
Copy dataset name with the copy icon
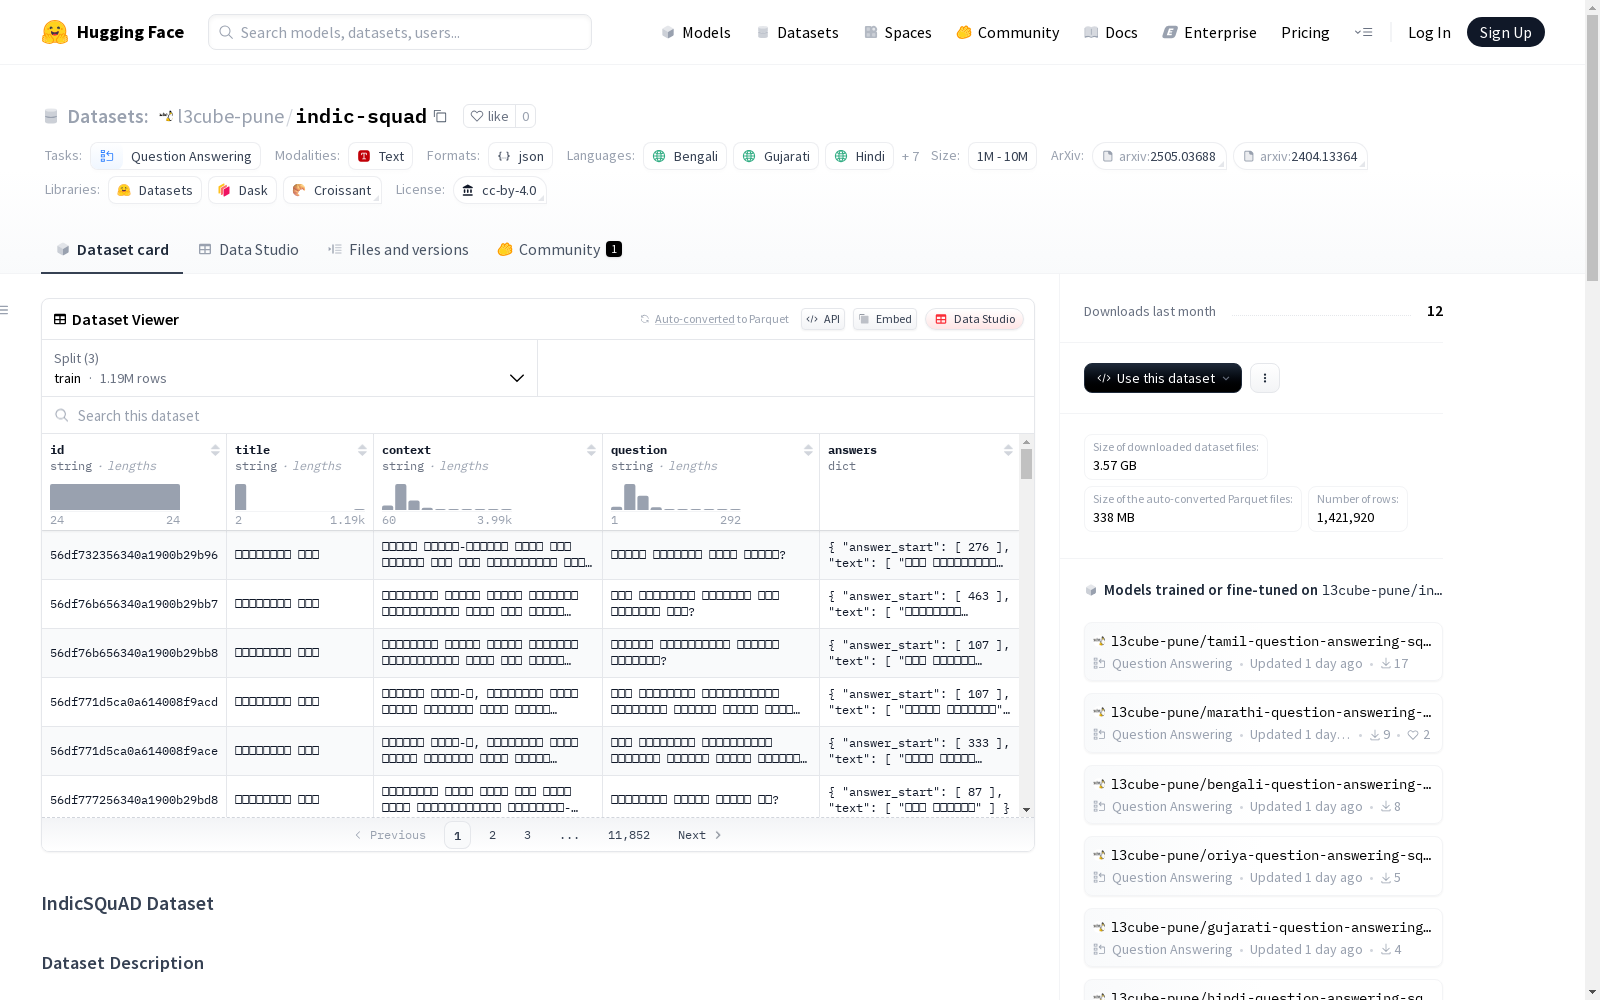pyautogui.click(x=440, y=116)
